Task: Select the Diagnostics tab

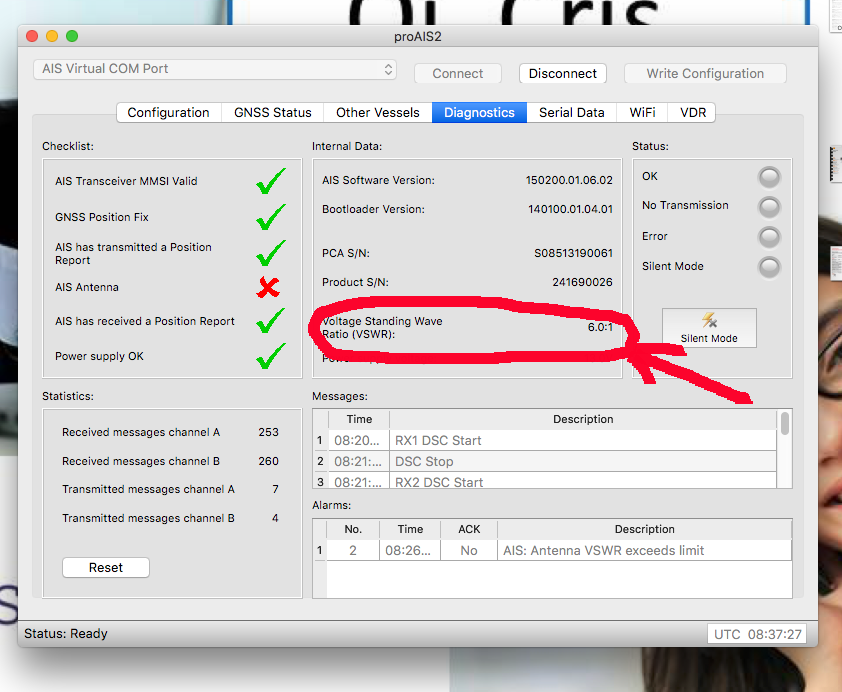Action: (x=479, y=113)
